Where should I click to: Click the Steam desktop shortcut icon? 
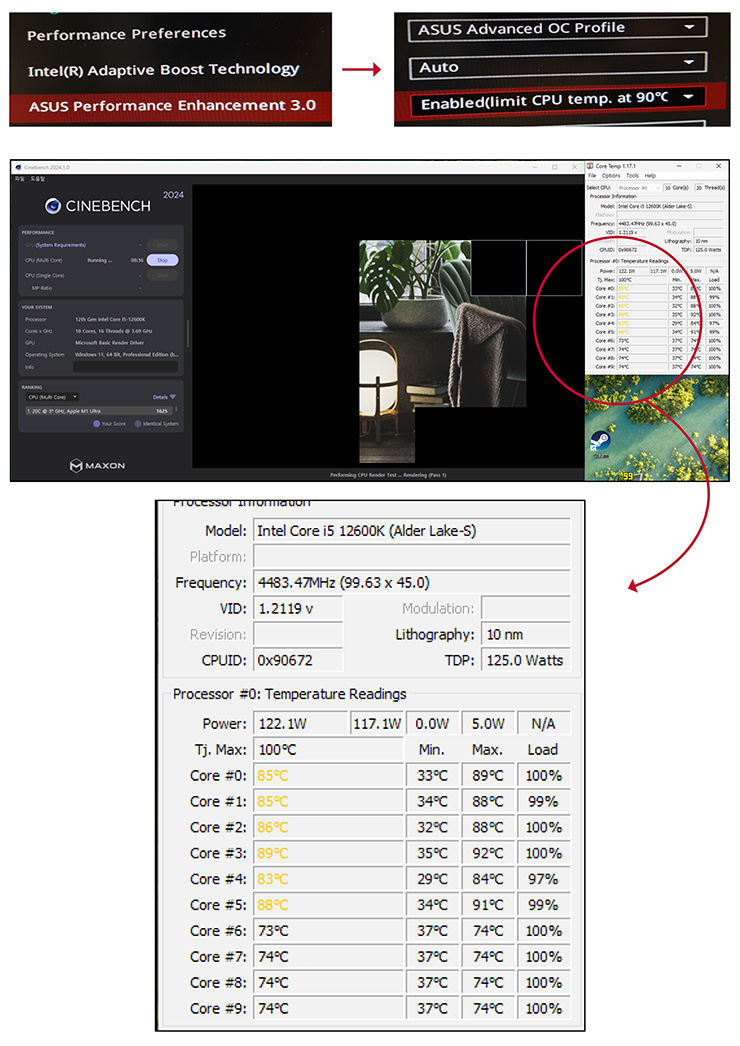point(601,441)
